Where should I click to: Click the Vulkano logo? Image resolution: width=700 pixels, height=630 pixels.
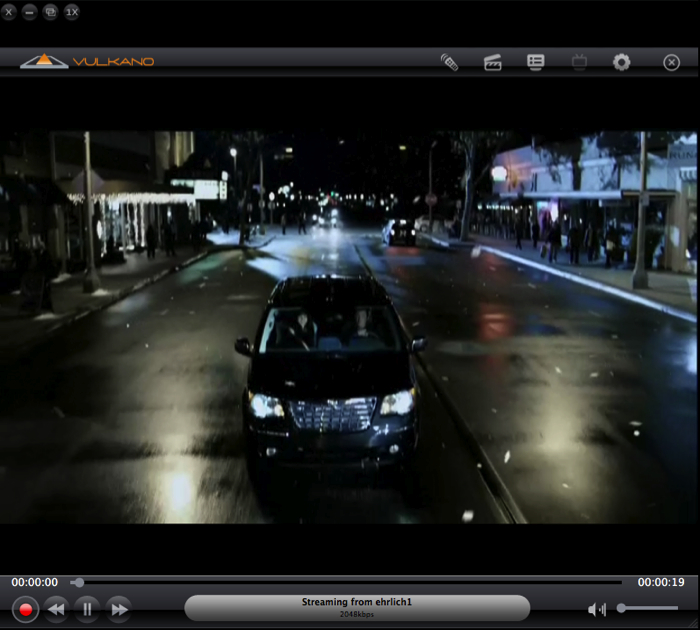(87, 61)
